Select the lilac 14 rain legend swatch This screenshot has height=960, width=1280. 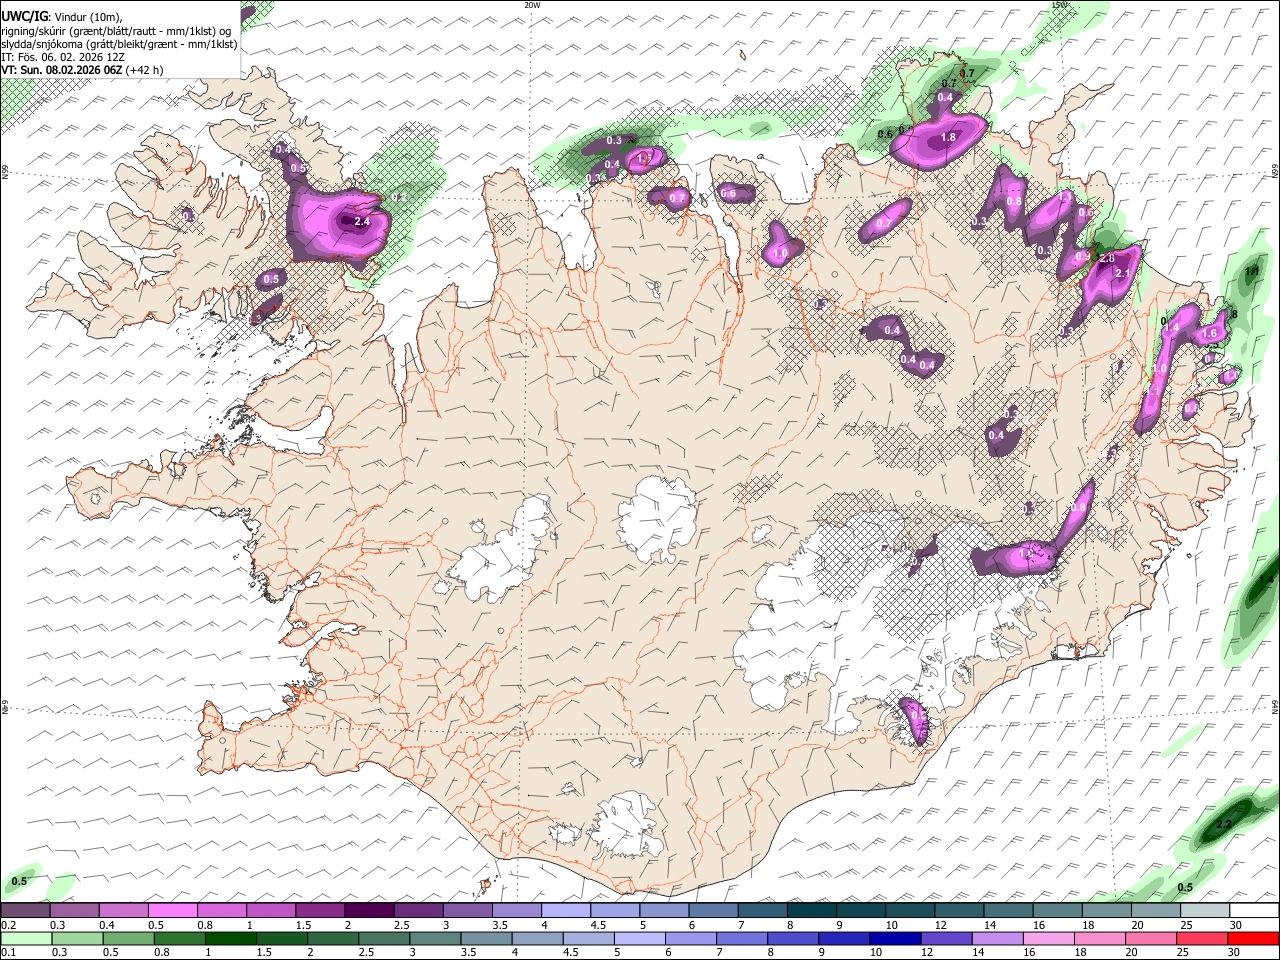click(998, 938)
